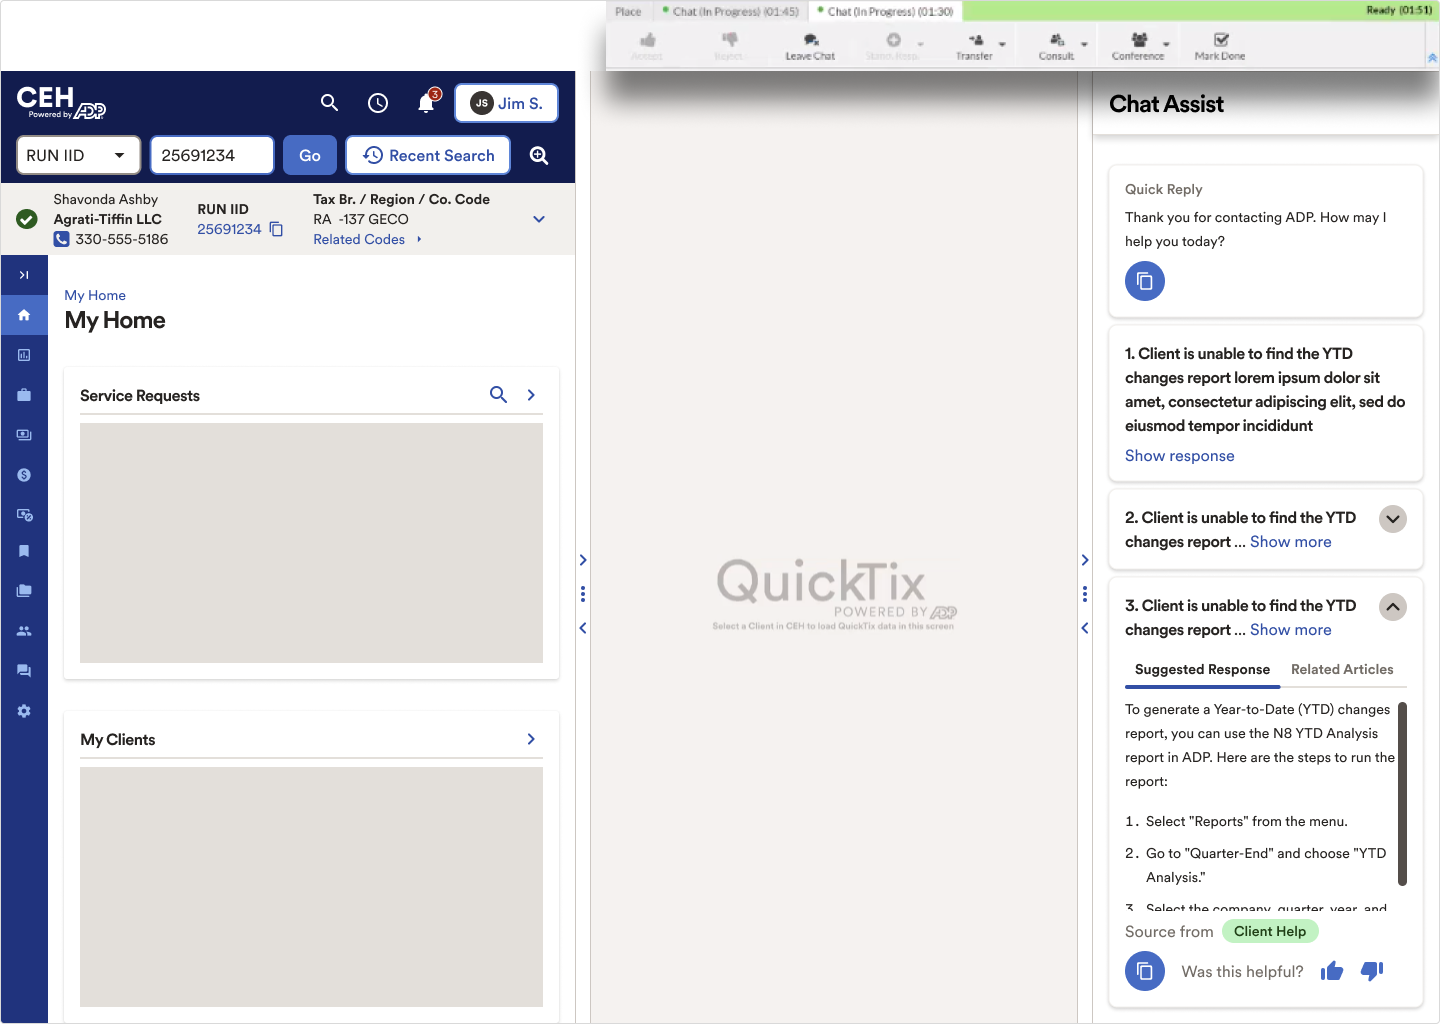Click thumbs down for unhelpful response
The height and width of the screenshot is (1024, 1440).
point(1372,971)
